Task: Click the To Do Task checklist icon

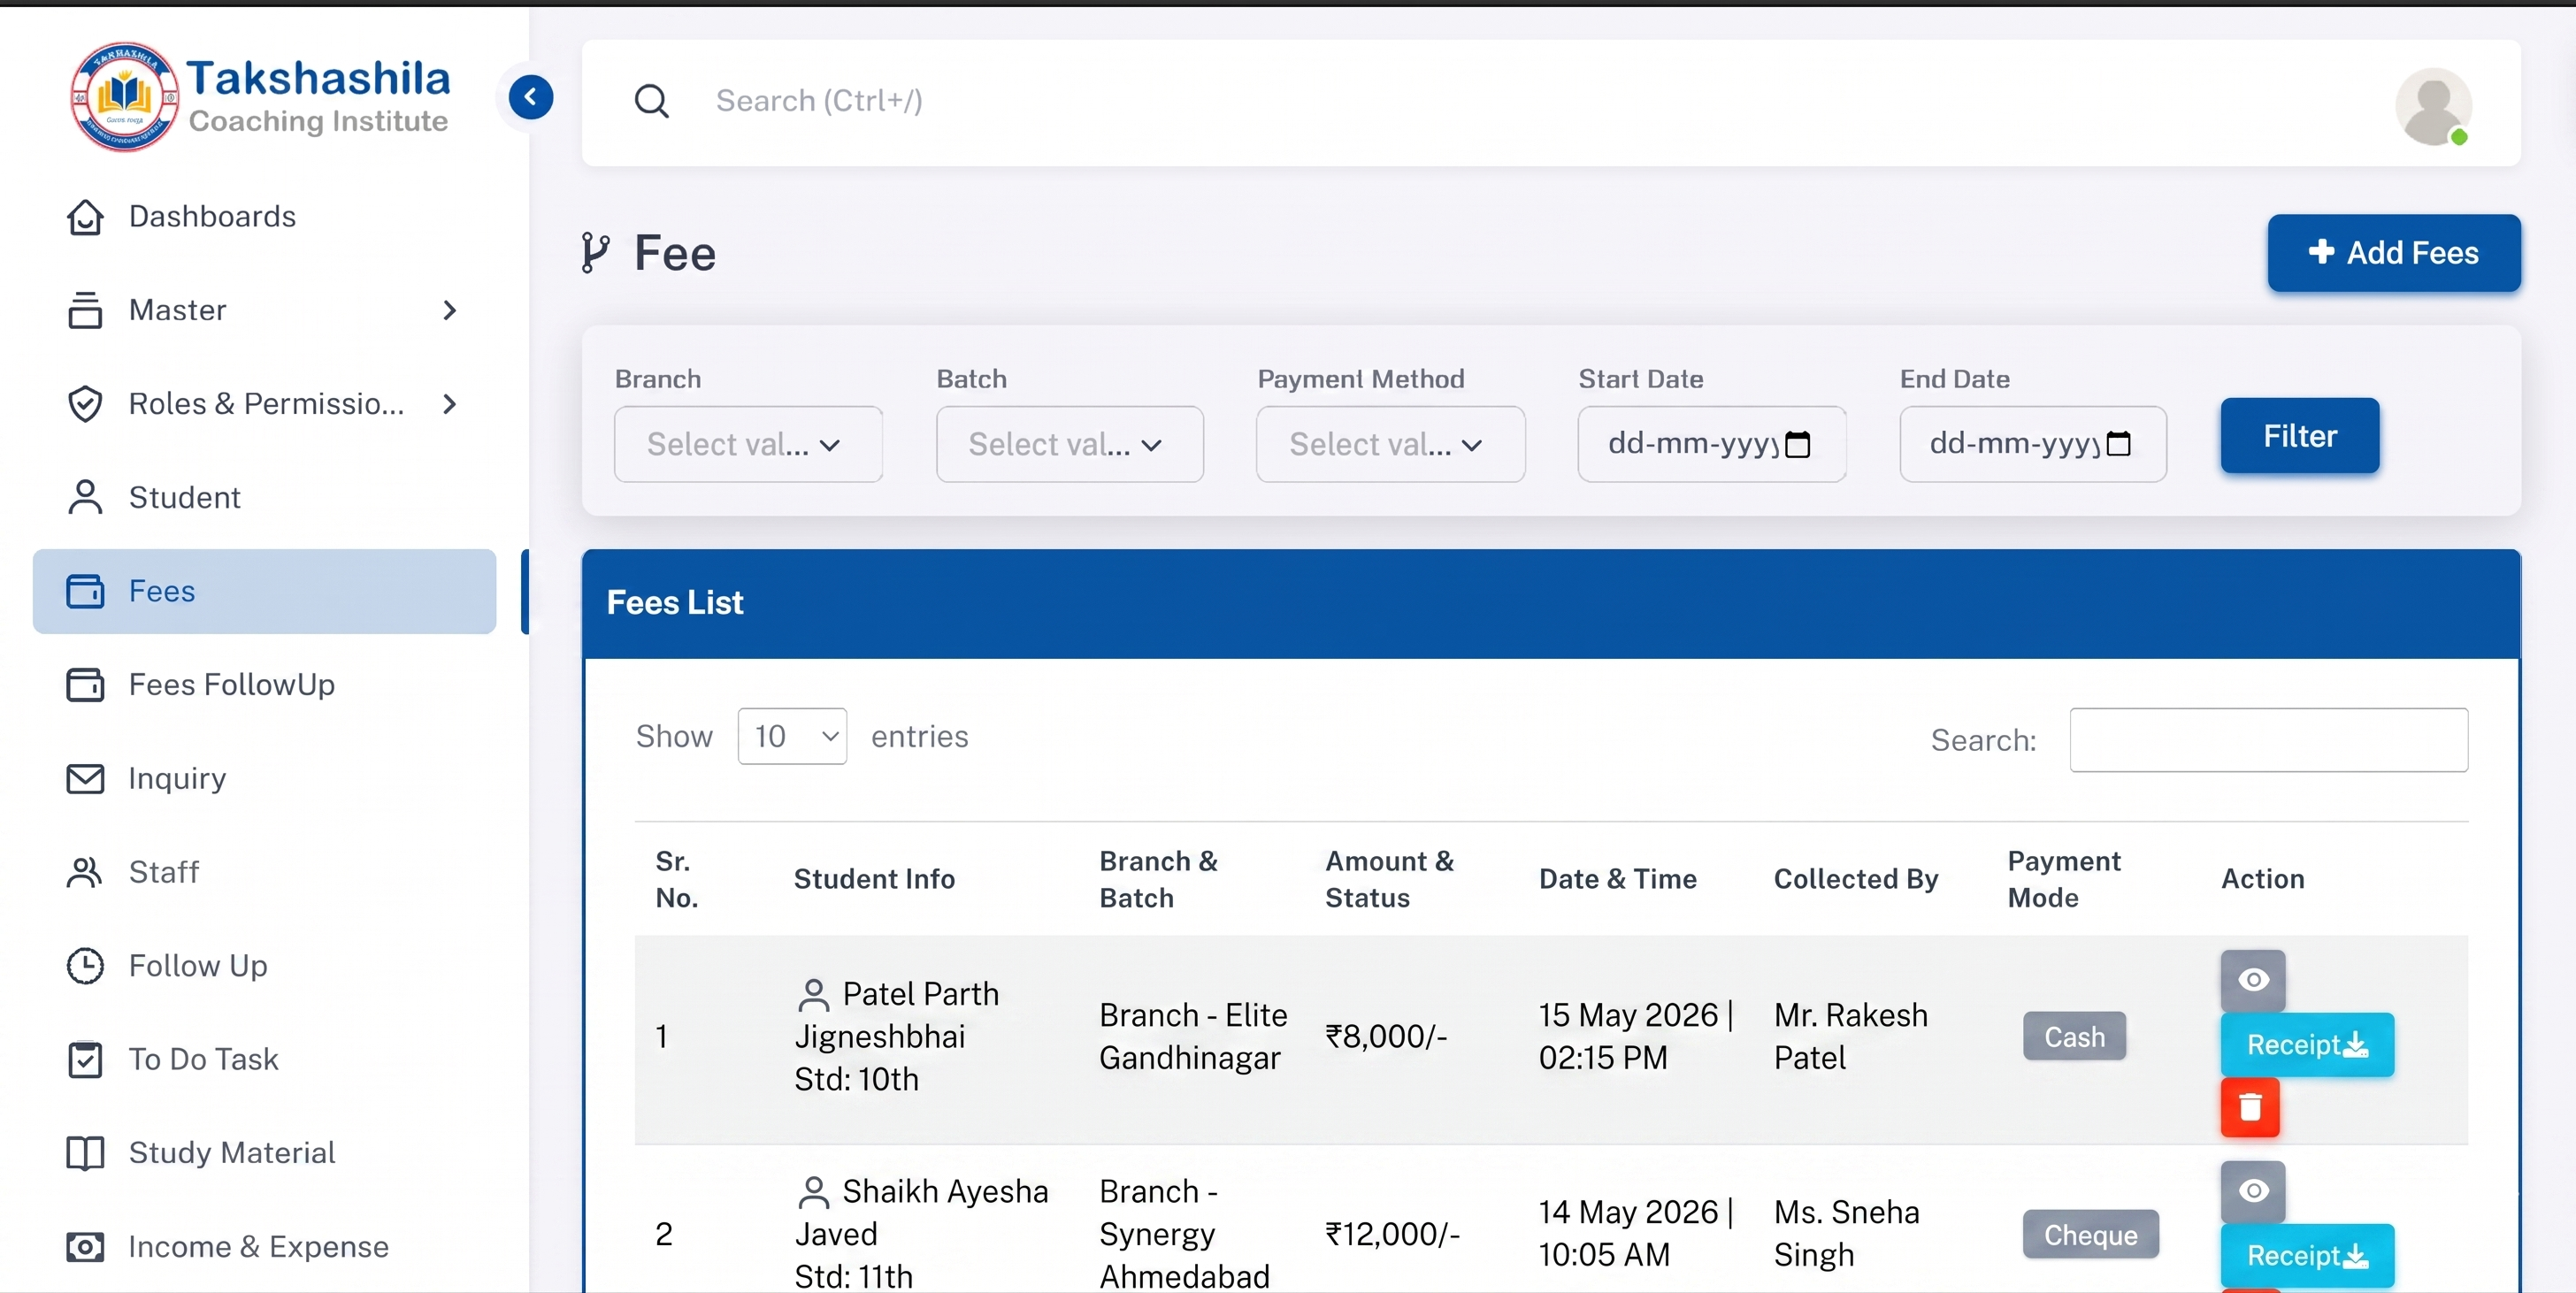Action: (85, 1059)
